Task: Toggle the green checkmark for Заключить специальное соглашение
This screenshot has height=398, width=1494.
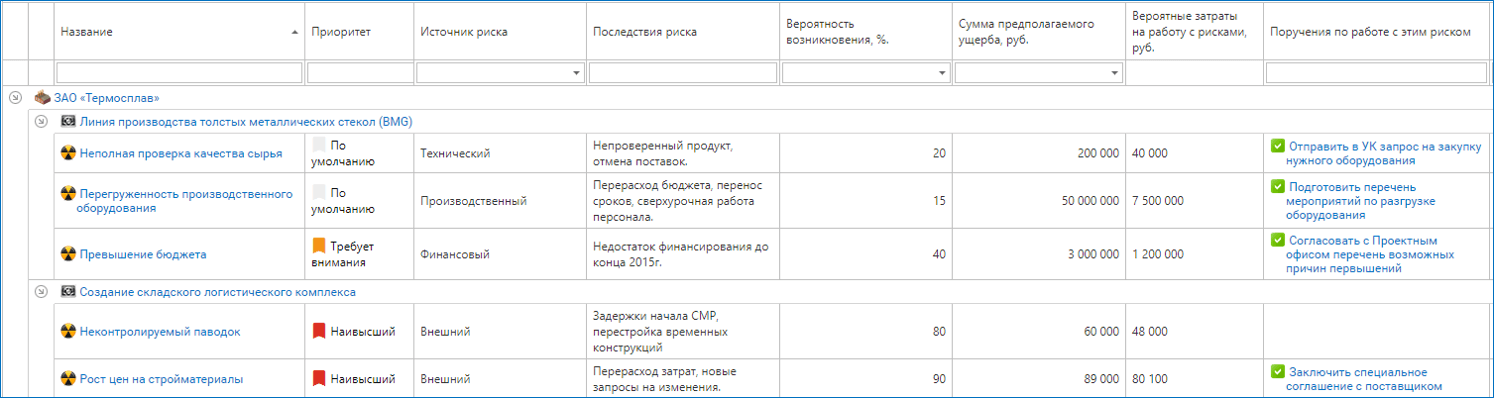Action: pyautogui.click(x=1277, y=372)
